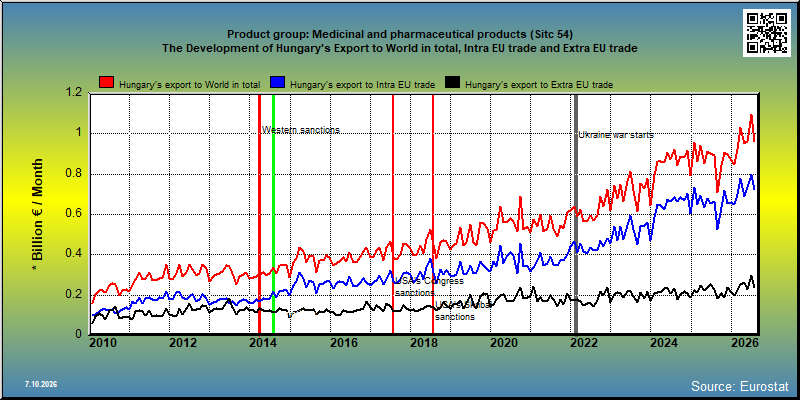Click the date stamp 7.10.2026
Image resolution: width=800 pixels, height=400 pixels.
41,384
